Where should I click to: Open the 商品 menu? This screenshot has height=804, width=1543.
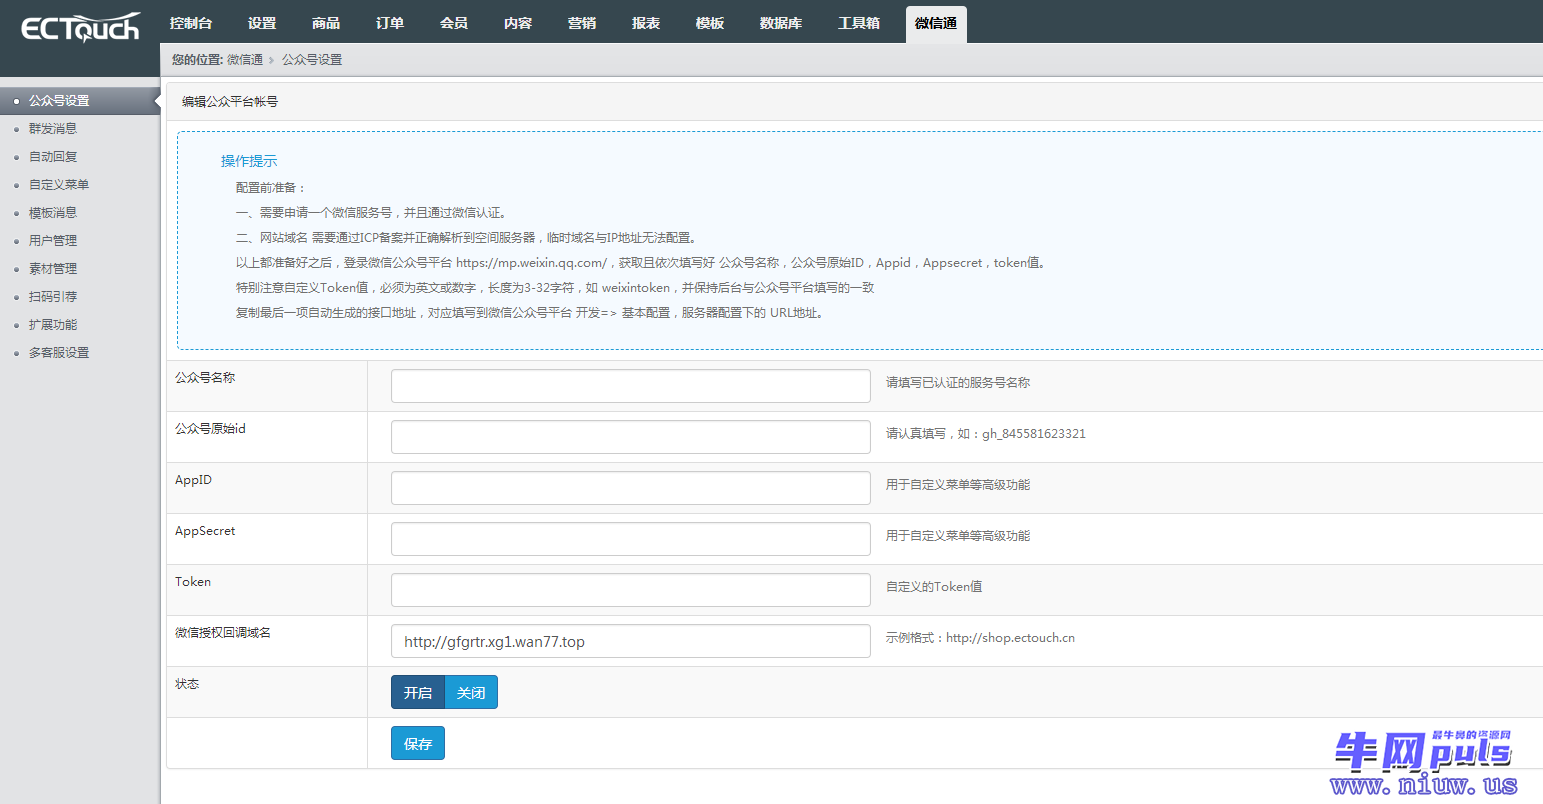pyautogui.click(x=326, y=23)
